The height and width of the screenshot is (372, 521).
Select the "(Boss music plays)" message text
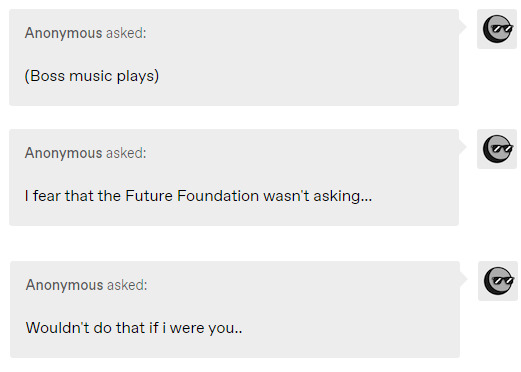92,76
